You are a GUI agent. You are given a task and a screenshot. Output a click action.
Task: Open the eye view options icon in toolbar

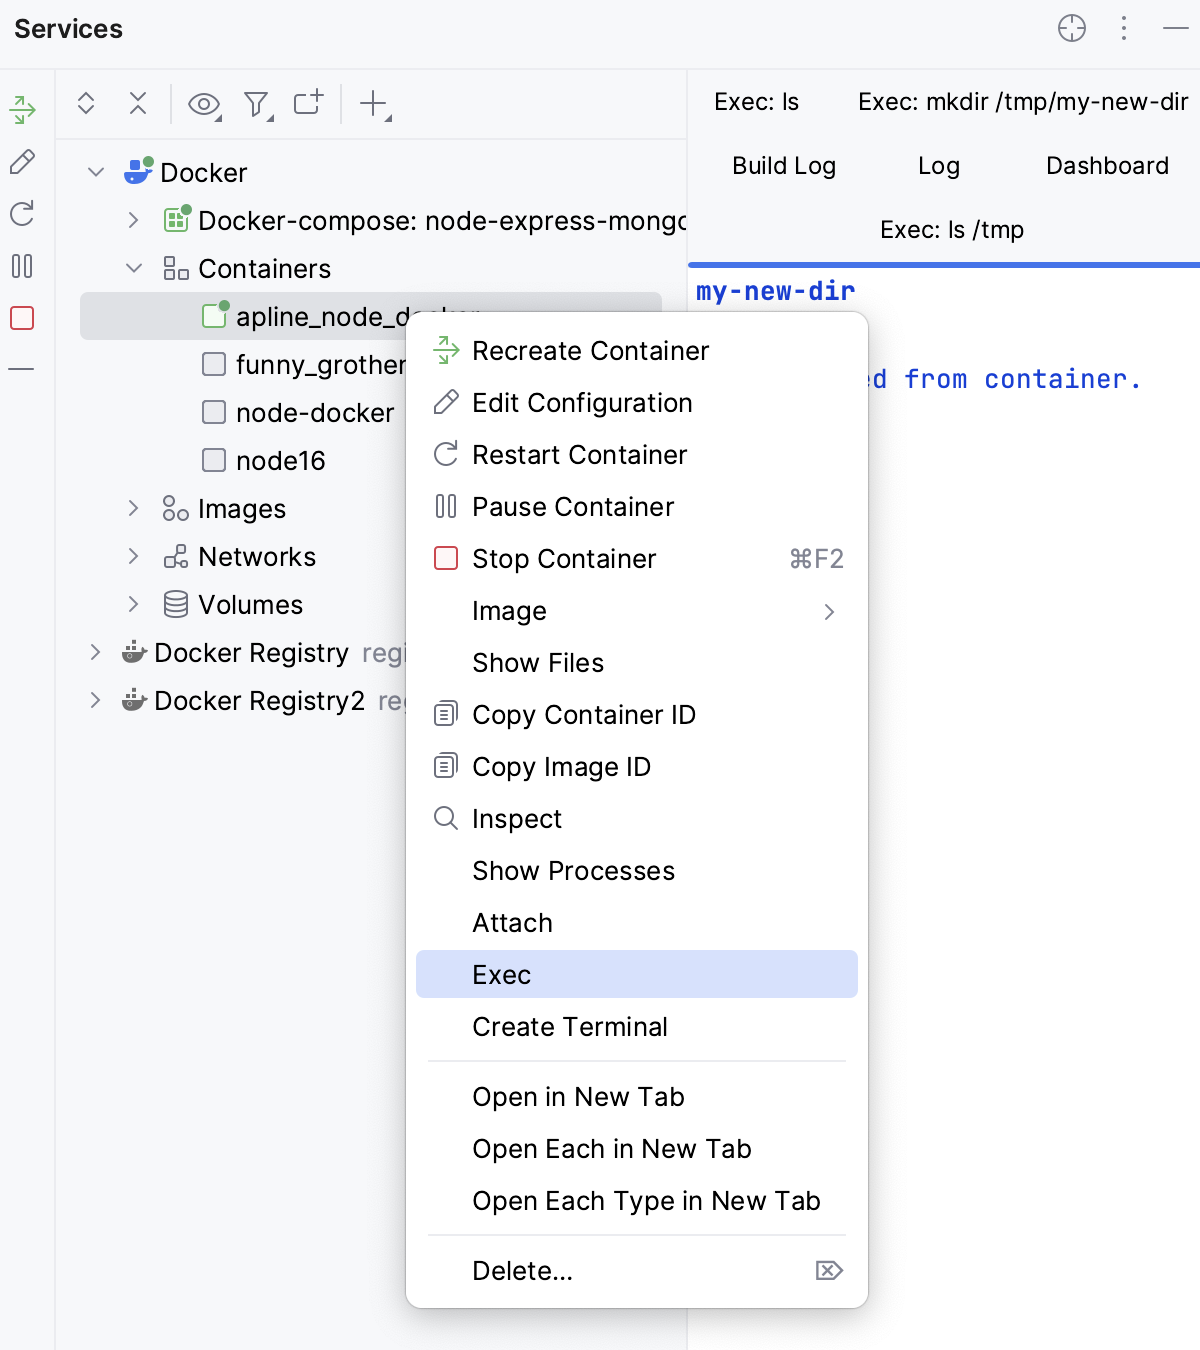pos(203,103)
